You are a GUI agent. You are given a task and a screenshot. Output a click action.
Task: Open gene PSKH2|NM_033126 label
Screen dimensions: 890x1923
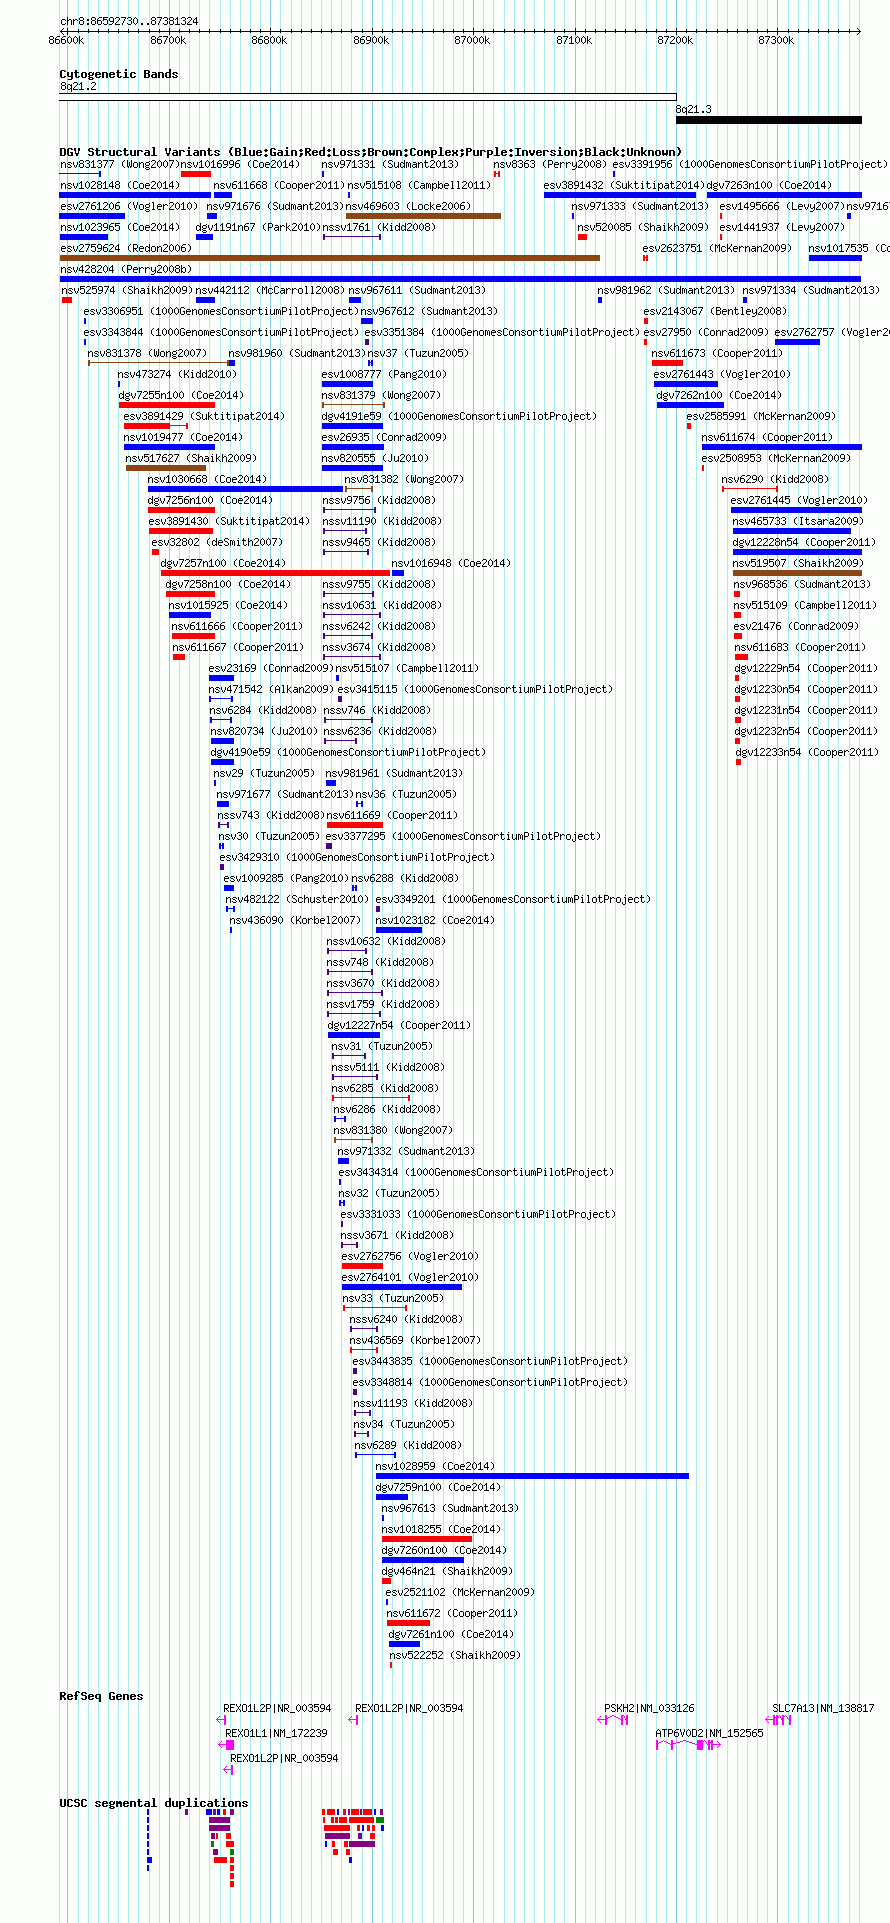coord(649,1708)
